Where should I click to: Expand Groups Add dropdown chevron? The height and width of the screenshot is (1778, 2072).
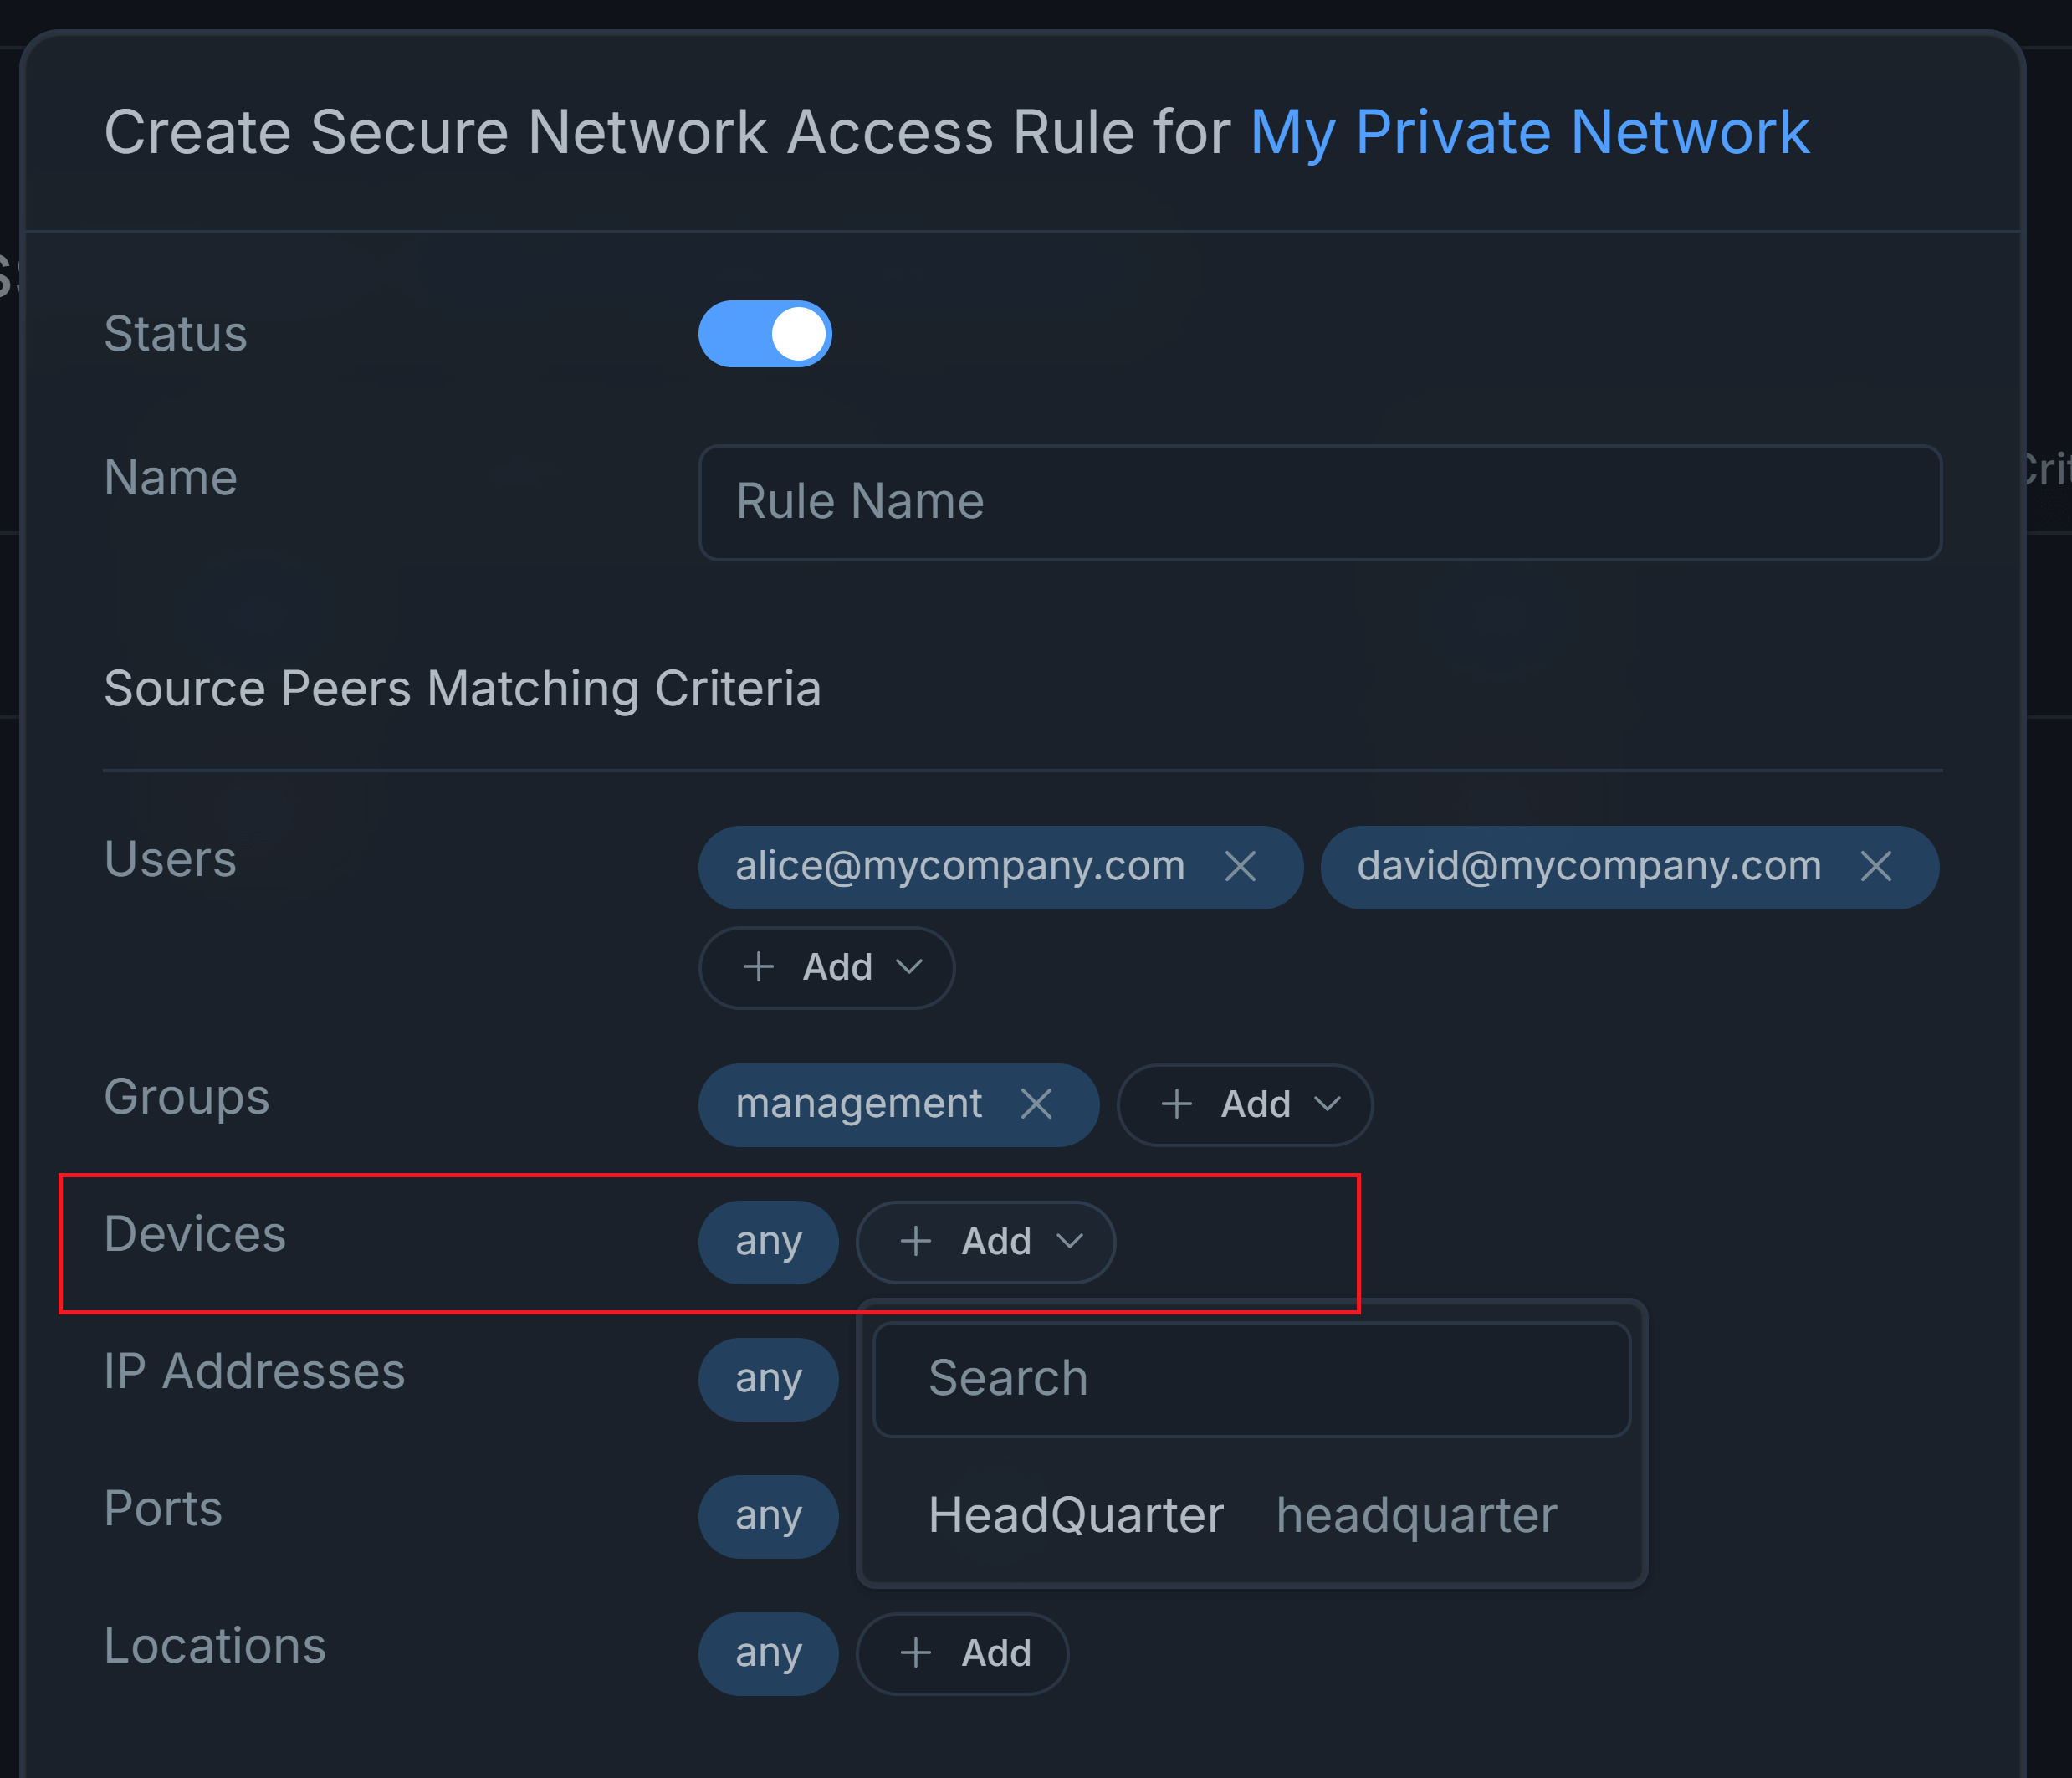[x=1327, y=1104]
